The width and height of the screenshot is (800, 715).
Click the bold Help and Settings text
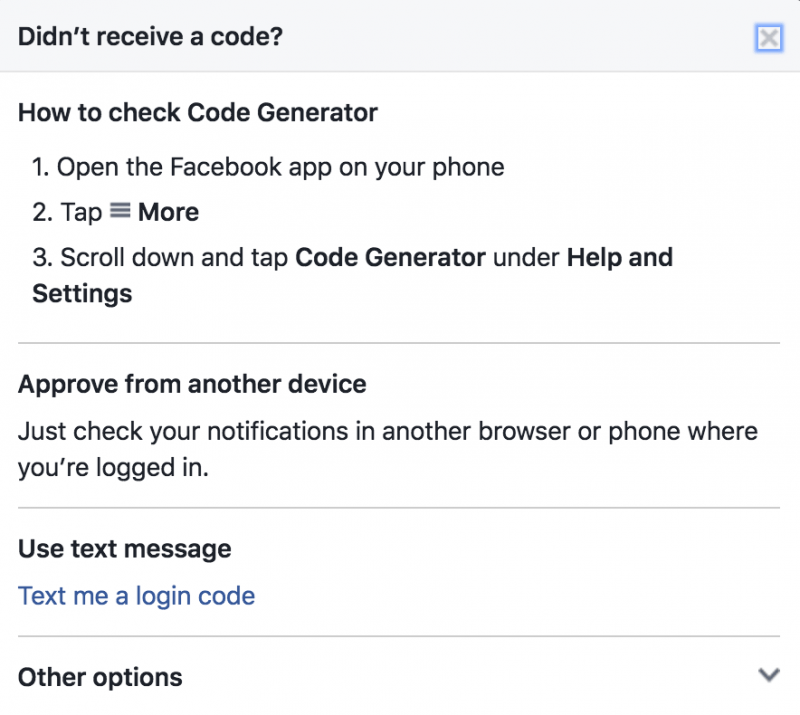coord(353,275)
